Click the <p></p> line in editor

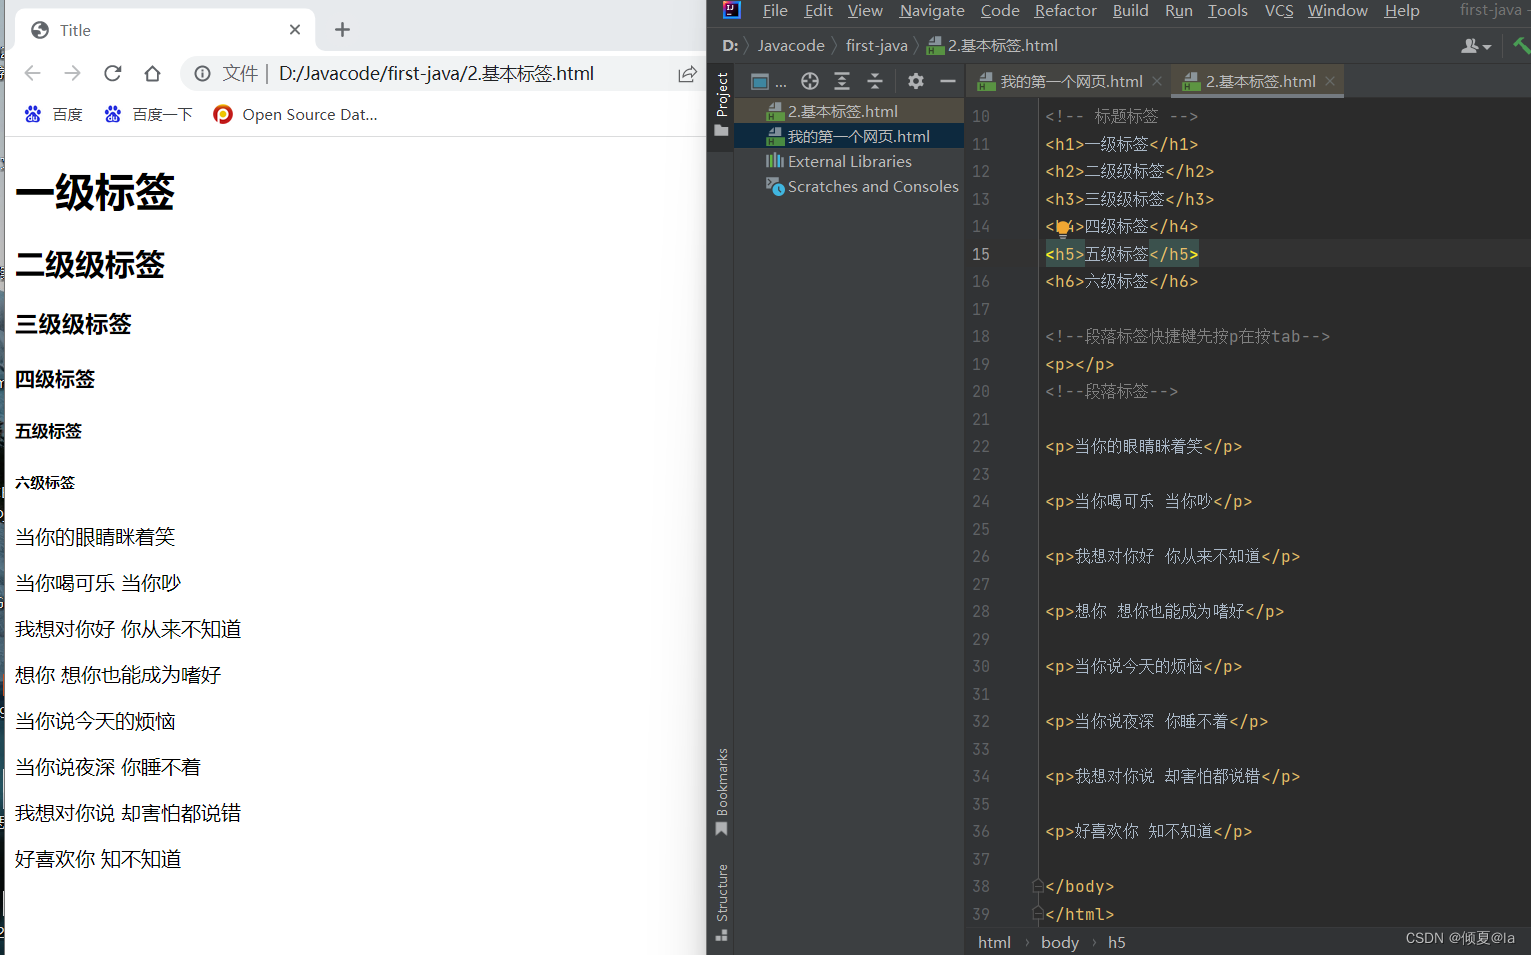click(1079, 364)
